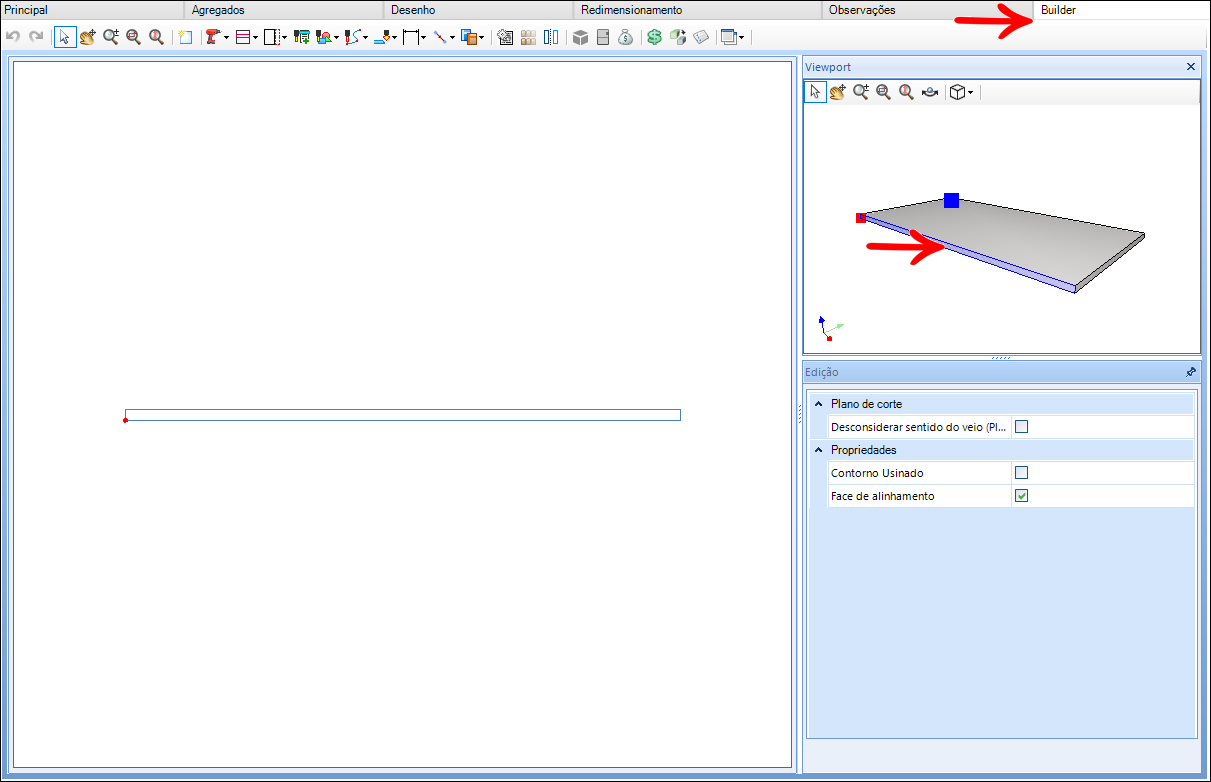Collapse the Plano de corte section

(x=818, y=404)
